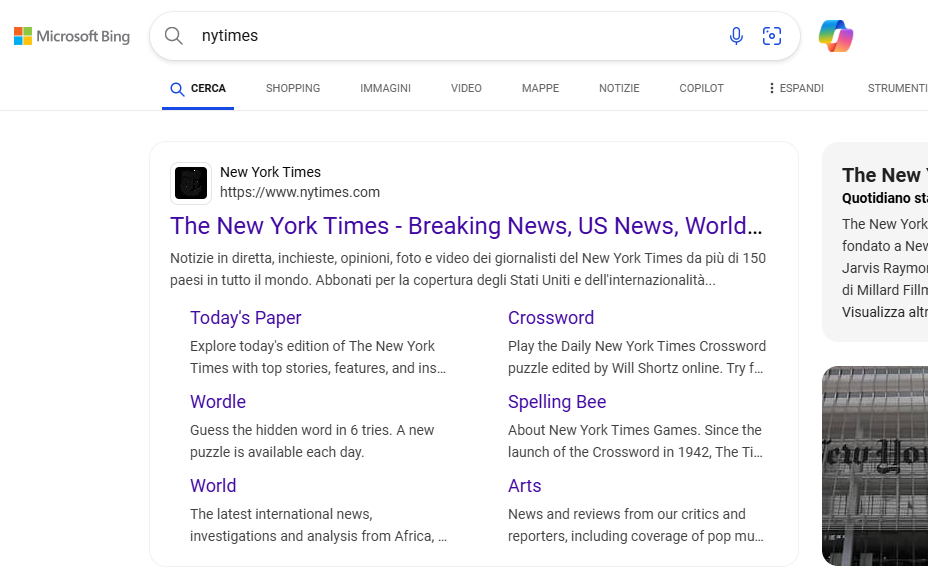Go to the MAPPE tab

coord(540,88)
